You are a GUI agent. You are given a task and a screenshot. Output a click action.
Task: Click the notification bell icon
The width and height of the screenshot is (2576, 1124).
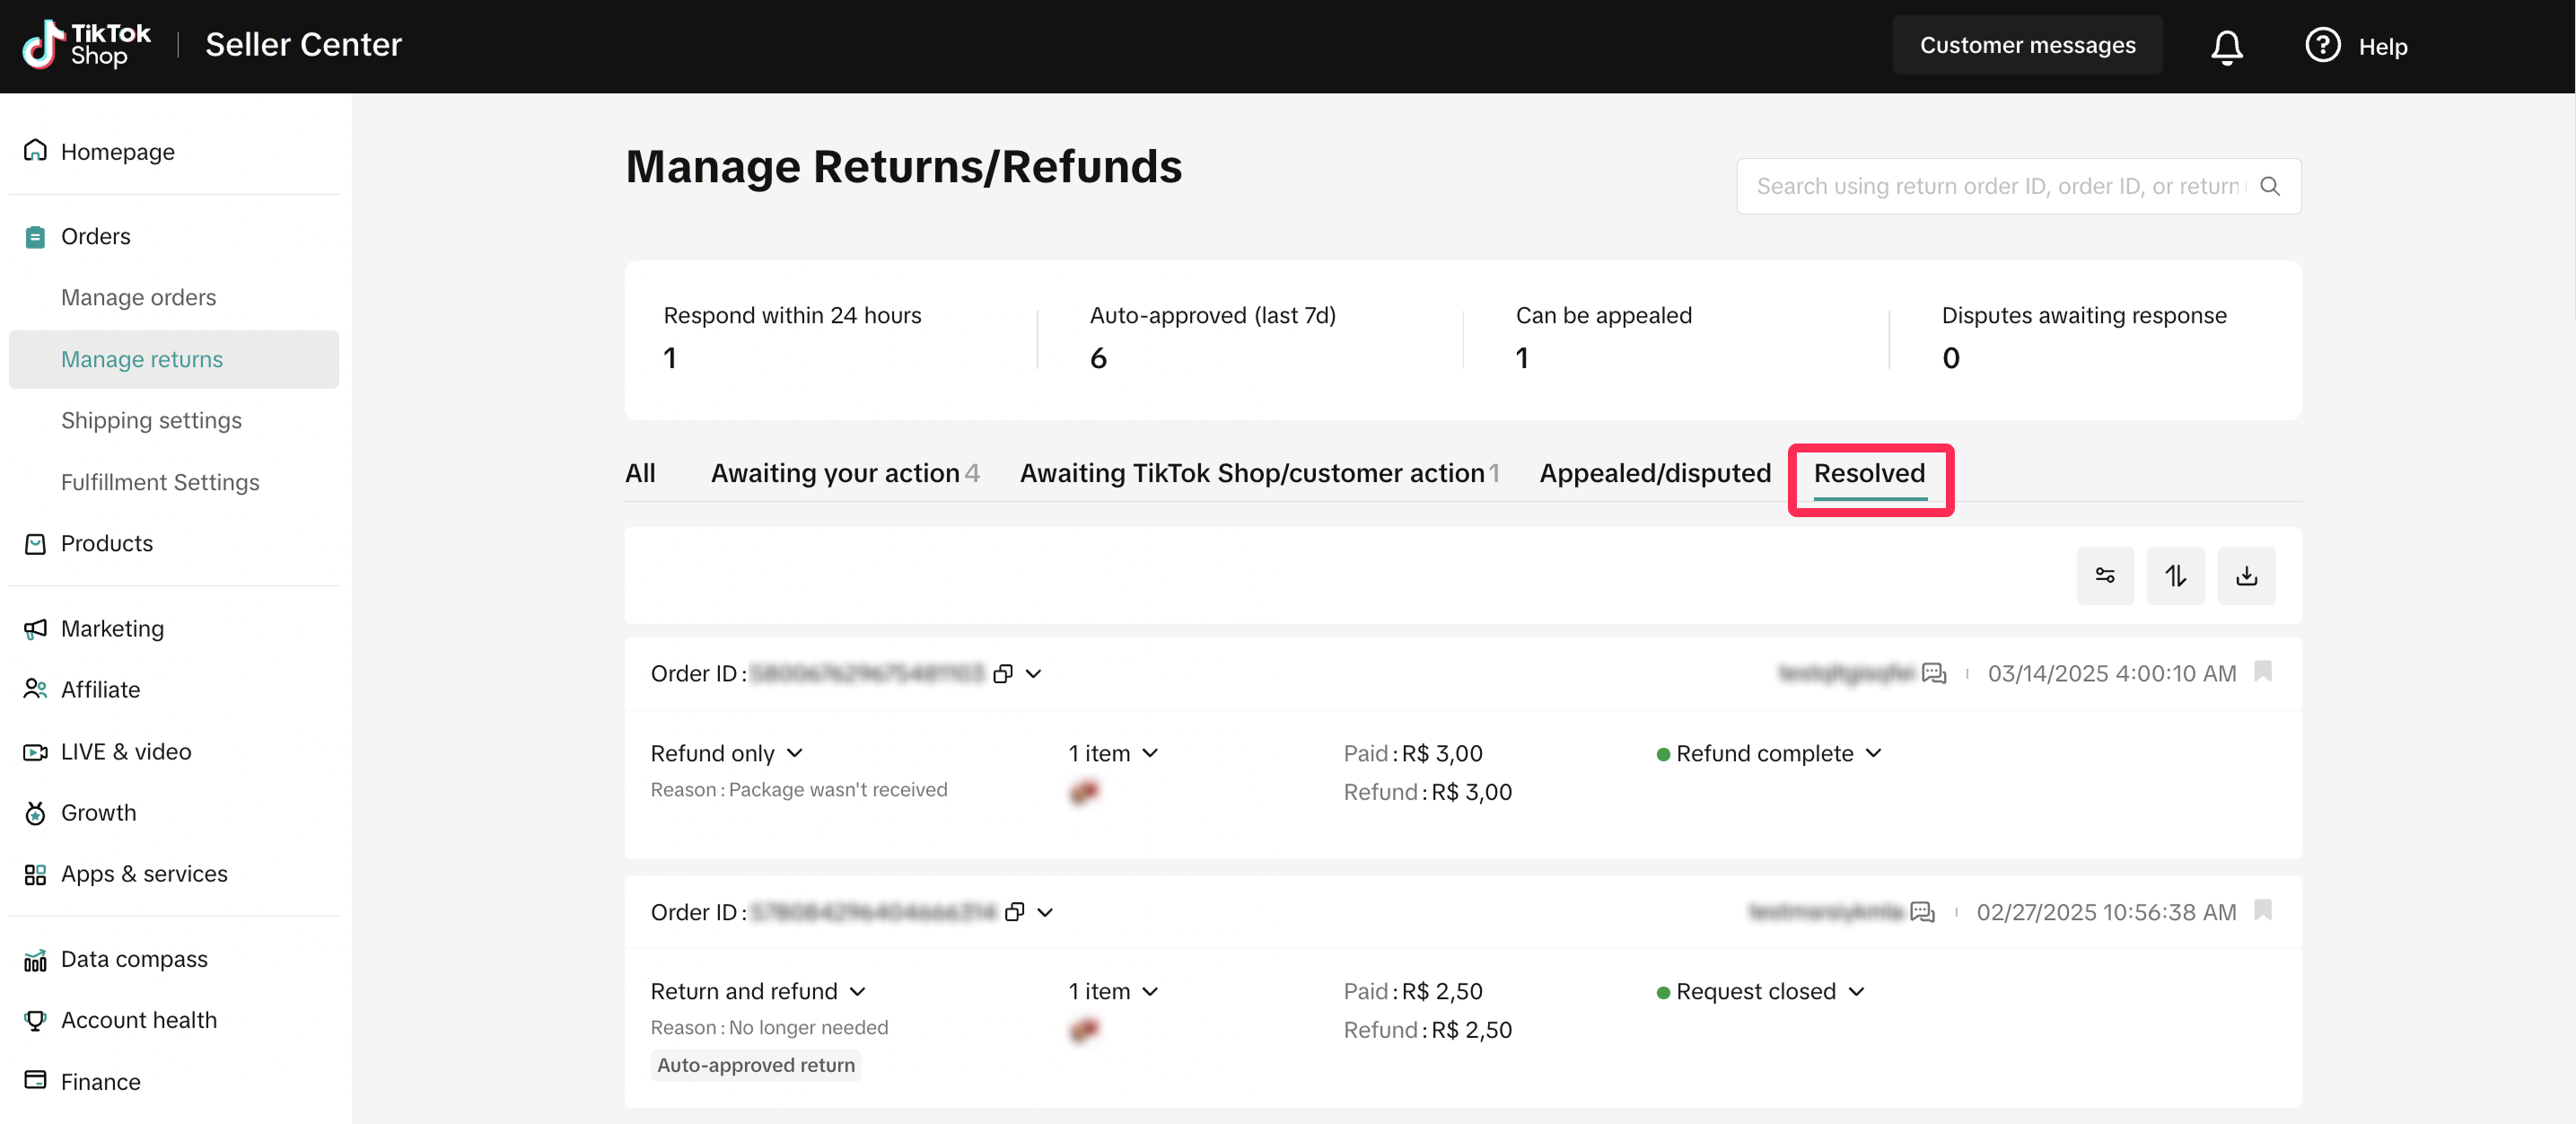pos(2226,46)
